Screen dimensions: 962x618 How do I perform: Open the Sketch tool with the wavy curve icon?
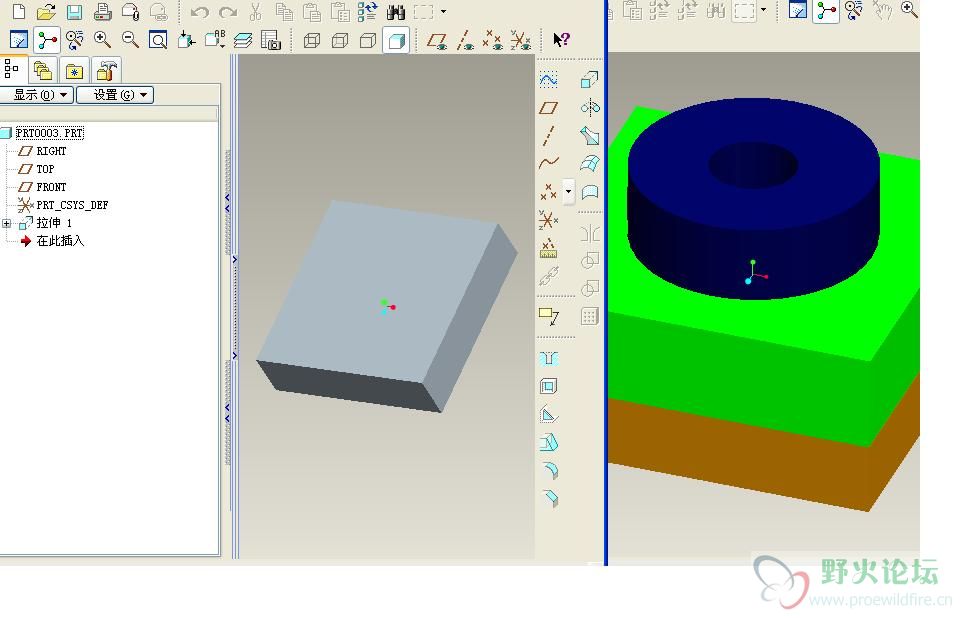tap(548, 80)
